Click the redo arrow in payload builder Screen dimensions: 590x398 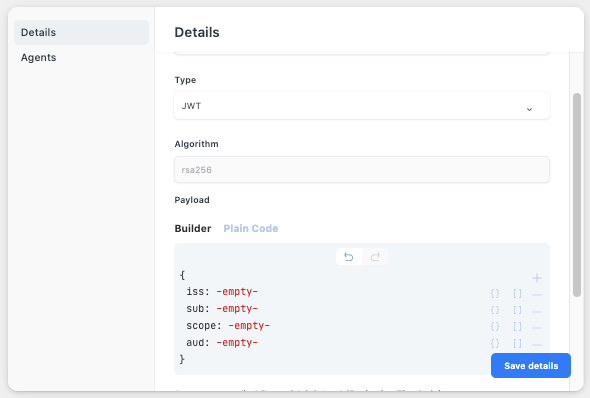(375, 257)
